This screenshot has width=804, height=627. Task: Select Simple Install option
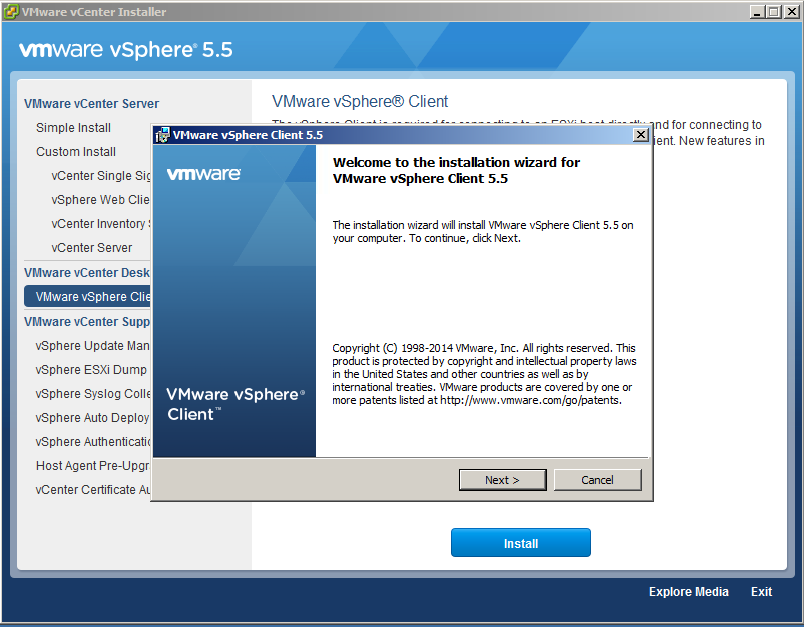click(74, 128)
